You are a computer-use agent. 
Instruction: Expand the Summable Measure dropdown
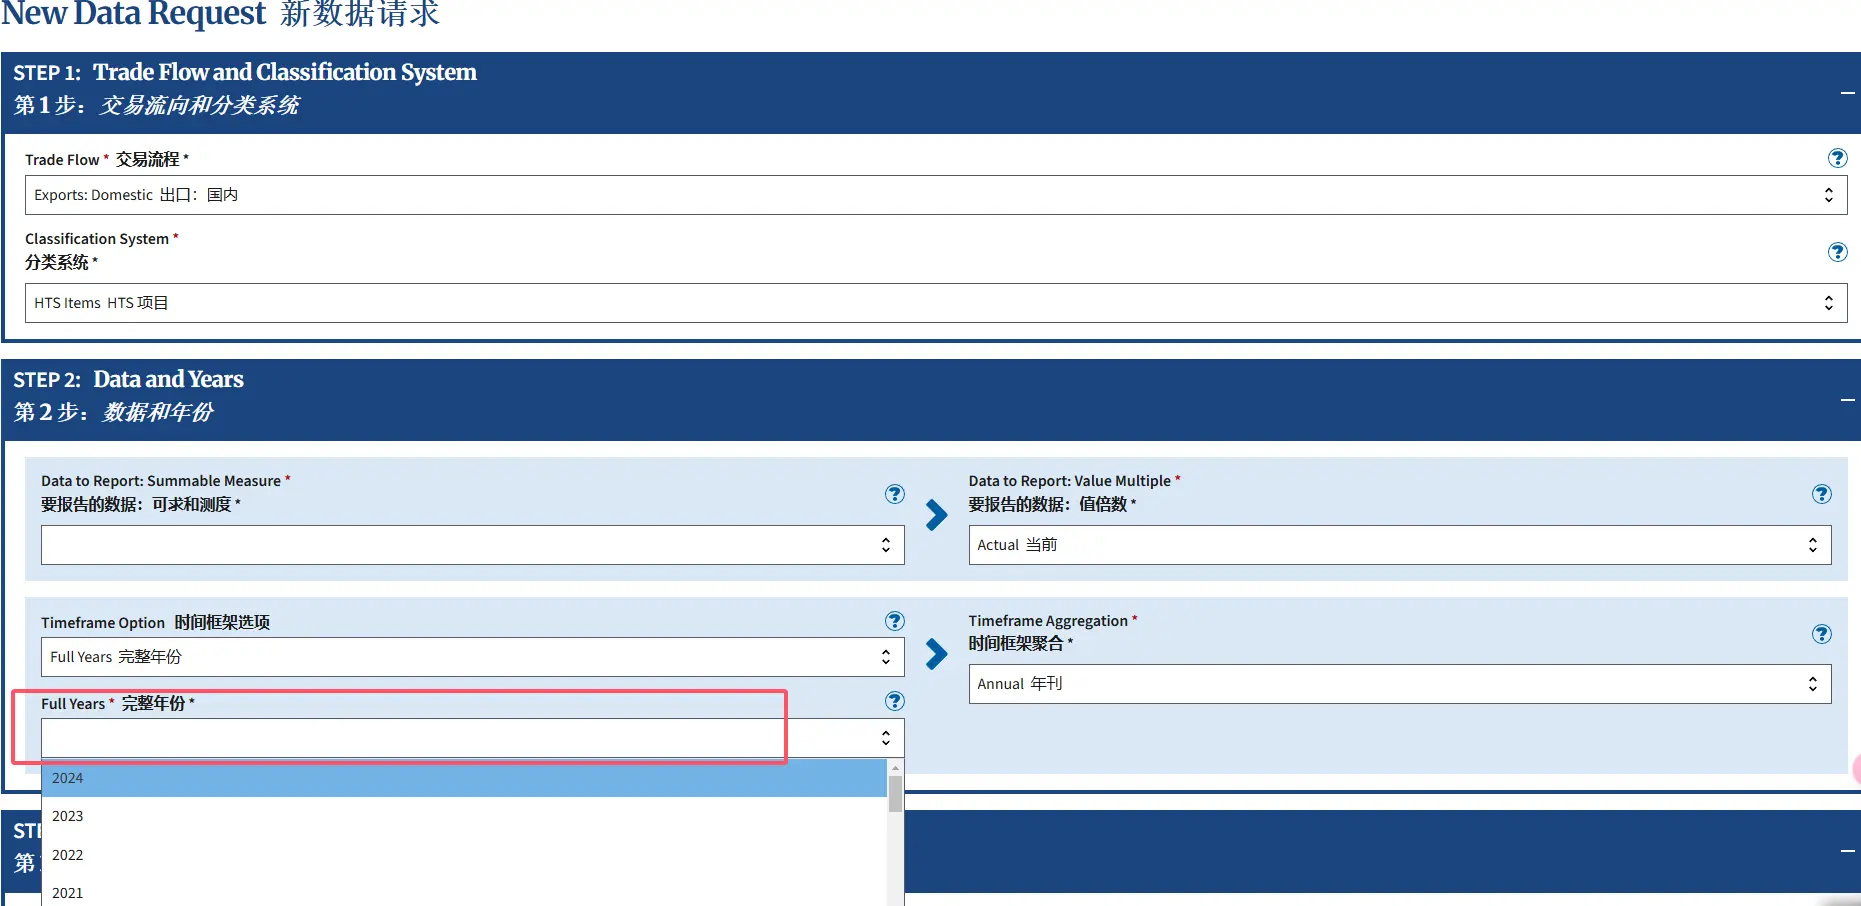(x=472, y=545)
